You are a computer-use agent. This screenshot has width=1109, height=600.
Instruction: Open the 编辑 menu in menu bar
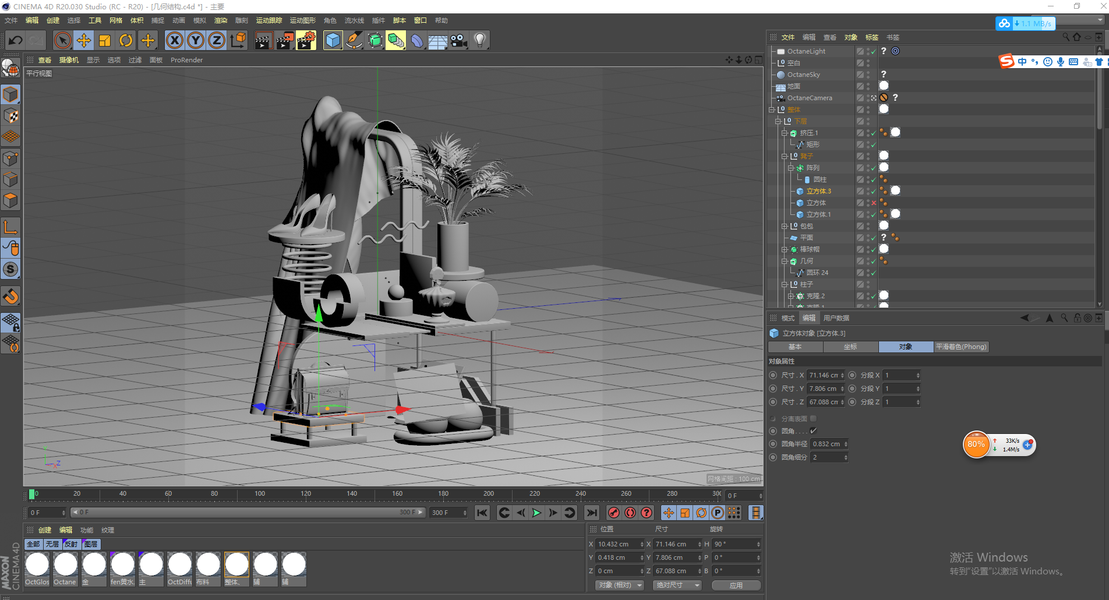tap(32, 21)
